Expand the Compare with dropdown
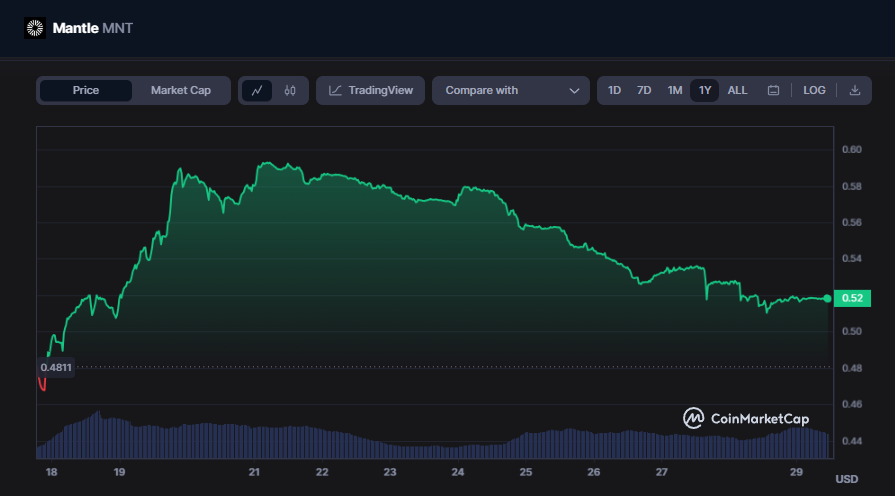The height and width of the screenshot is (496, 895). tap(511, 90)
